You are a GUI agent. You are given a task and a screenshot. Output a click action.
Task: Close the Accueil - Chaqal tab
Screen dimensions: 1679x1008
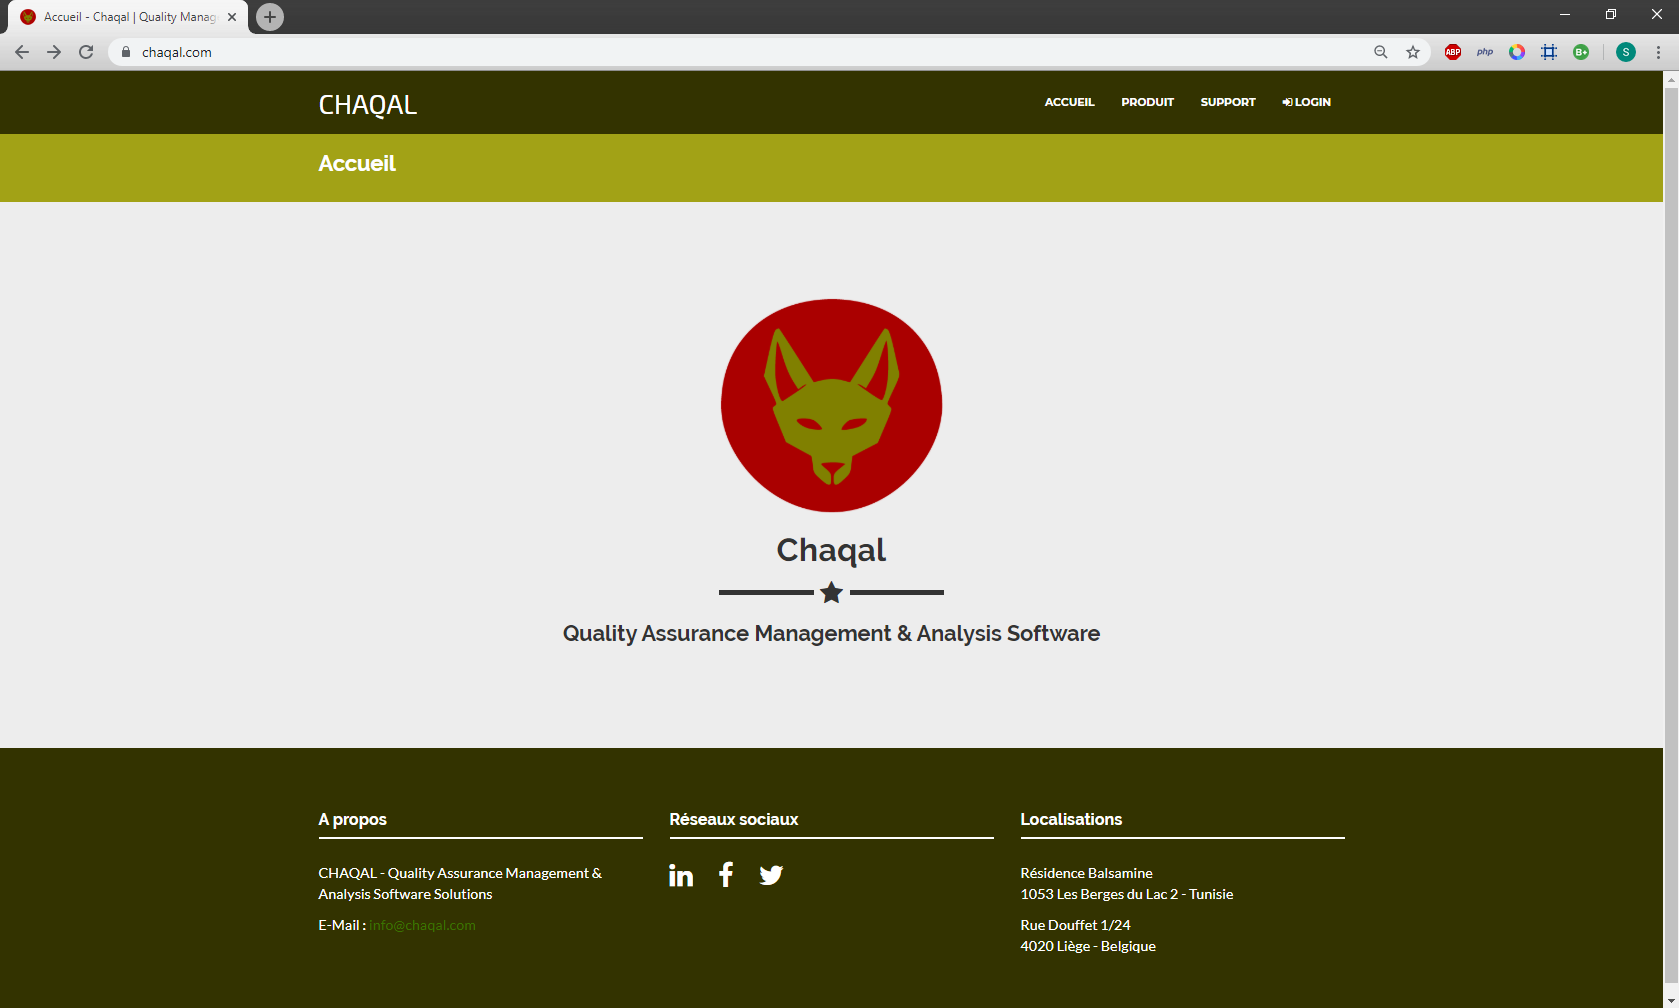tap(232, 17)
